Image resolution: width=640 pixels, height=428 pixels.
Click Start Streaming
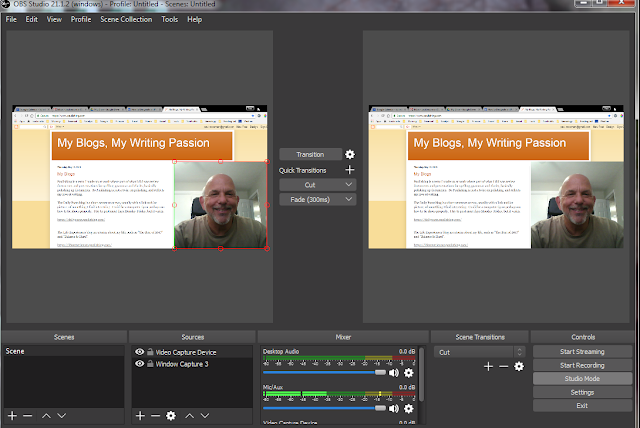(x=582, y=351)
